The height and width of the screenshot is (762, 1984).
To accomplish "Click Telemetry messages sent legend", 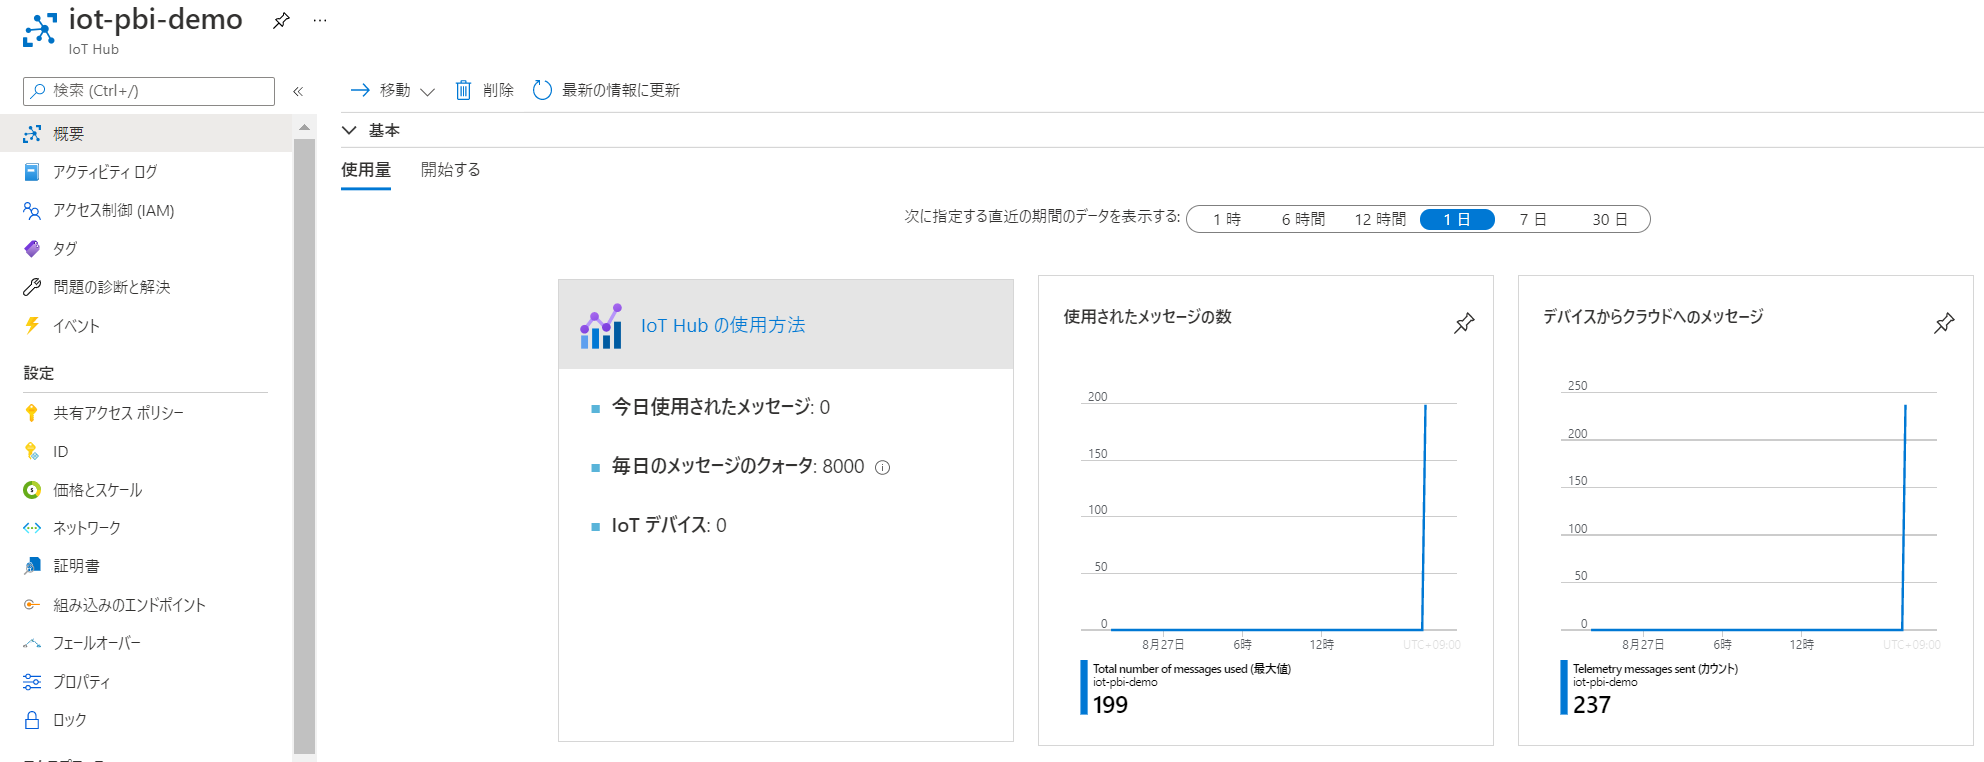I will 1655,669.
